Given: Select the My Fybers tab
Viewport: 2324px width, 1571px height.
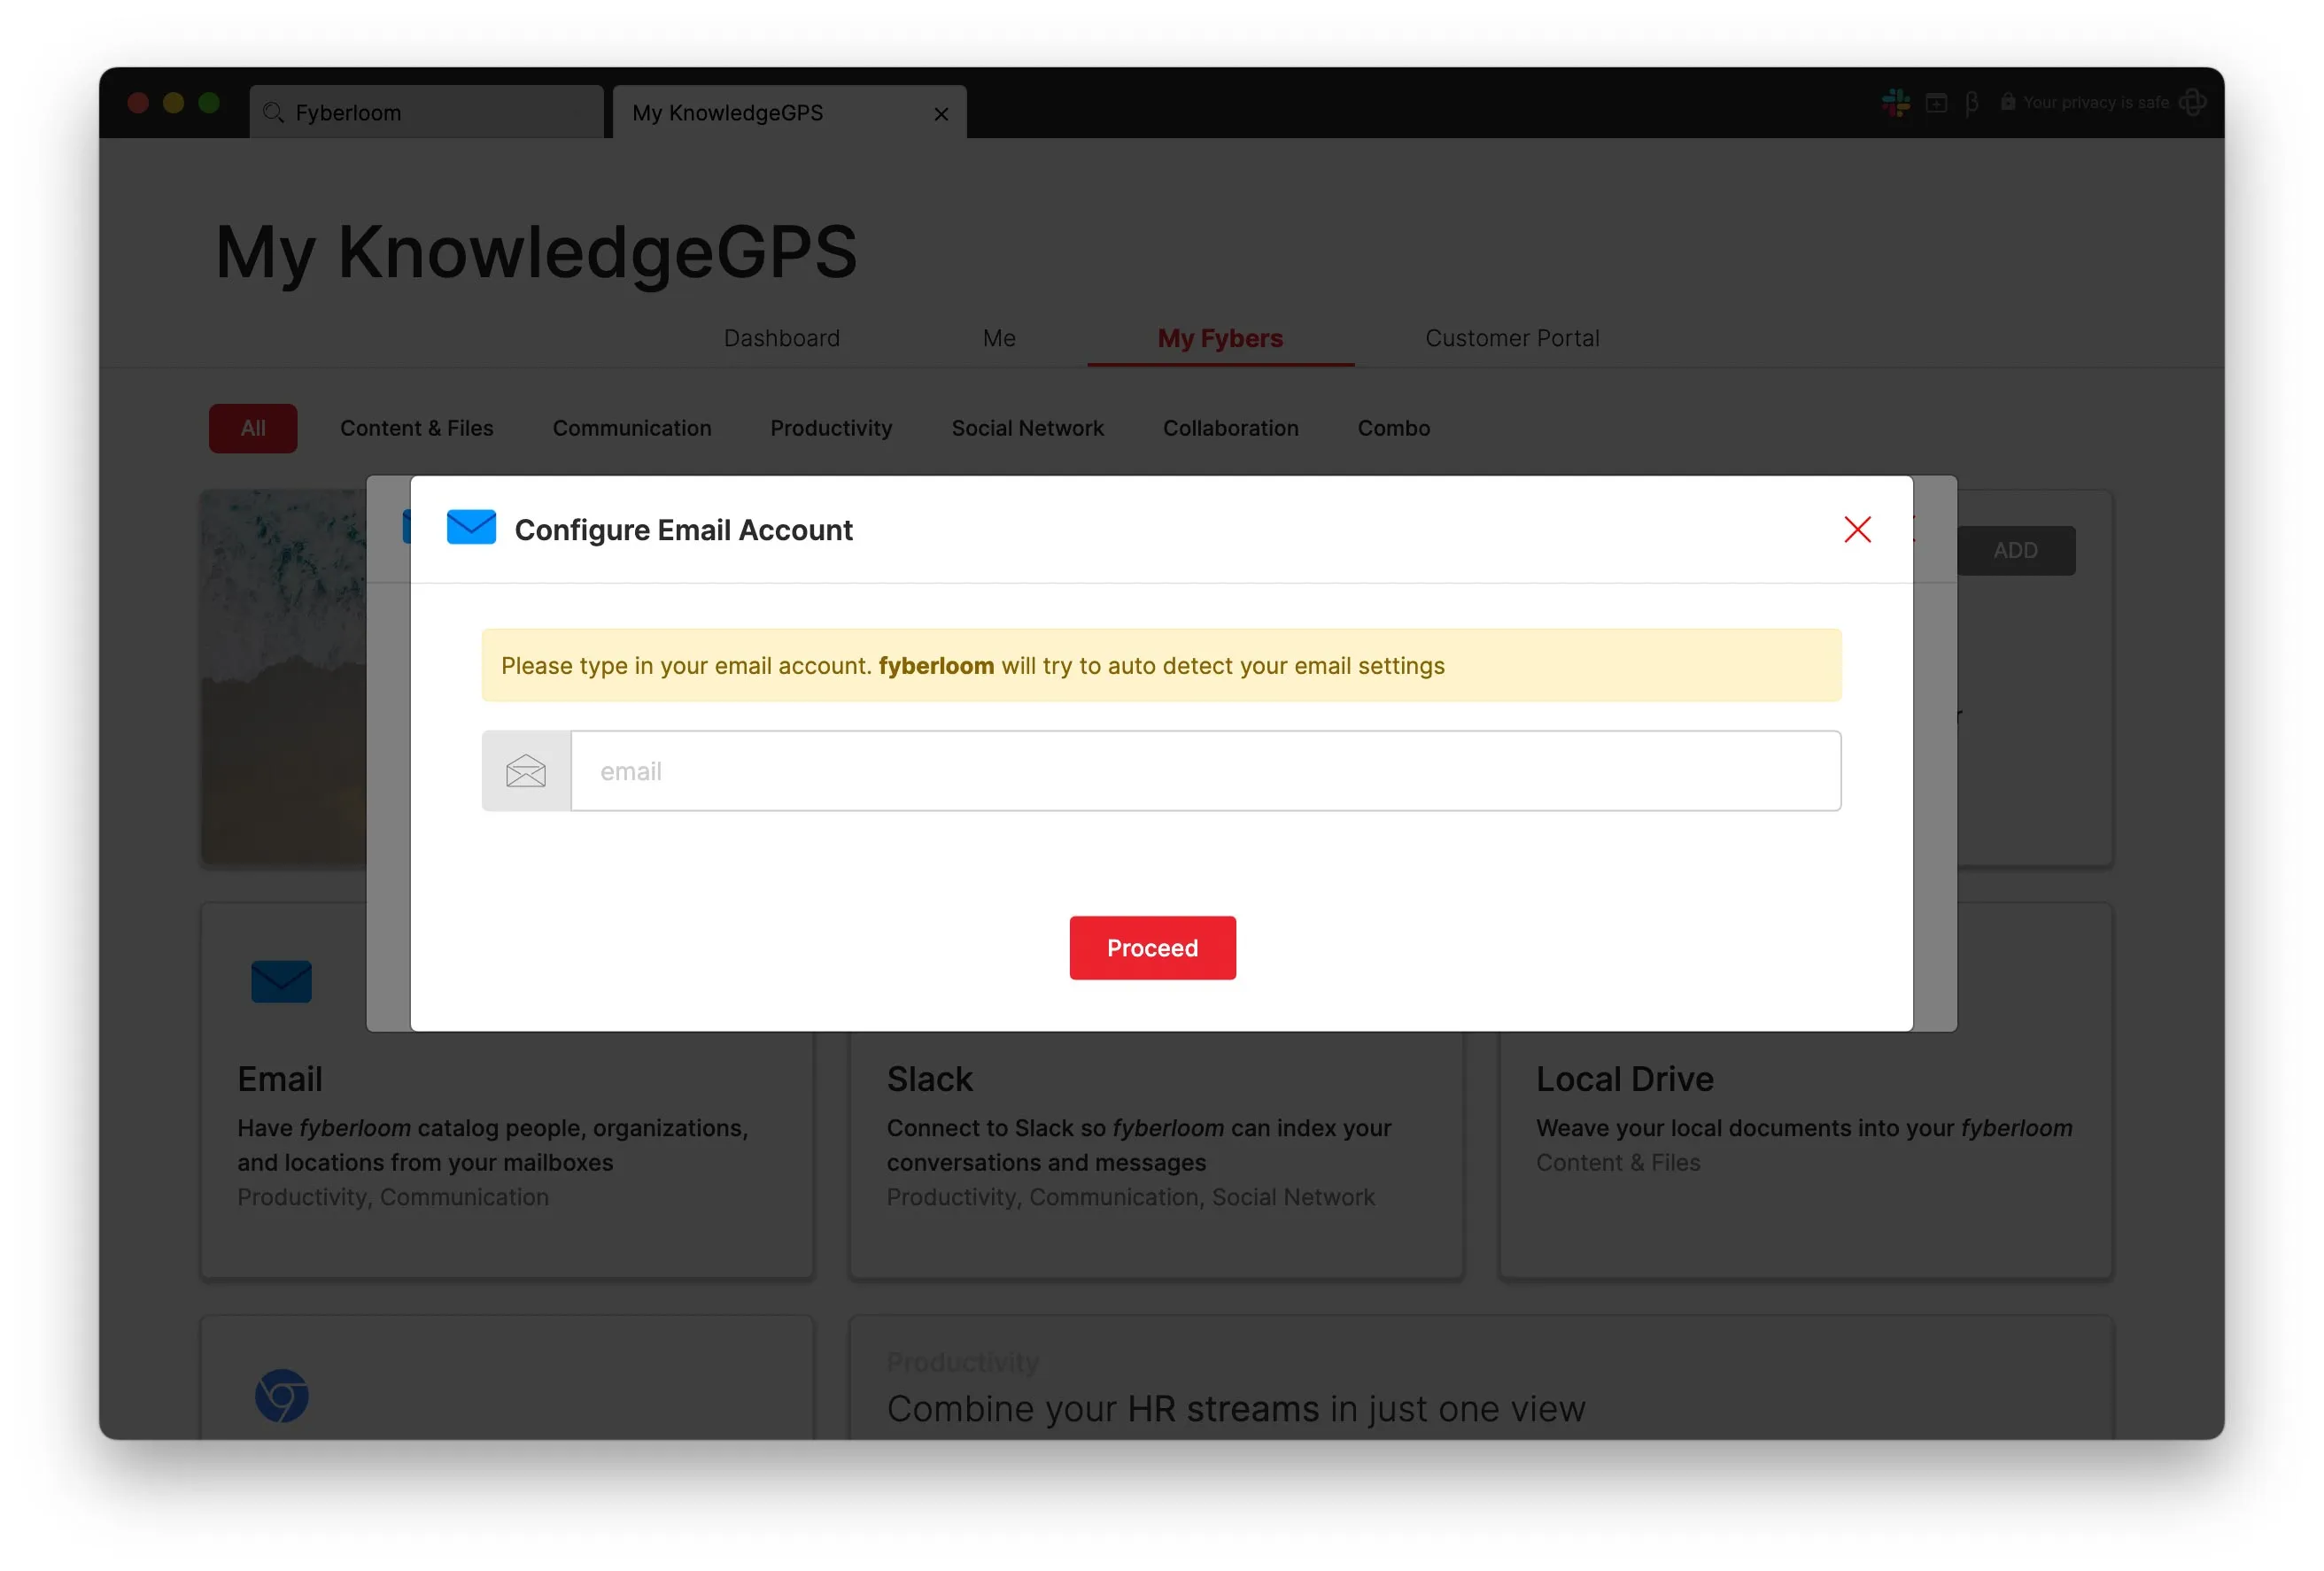Looking at the screenshot, I should pyautogui.click(x=1220, y=338).
